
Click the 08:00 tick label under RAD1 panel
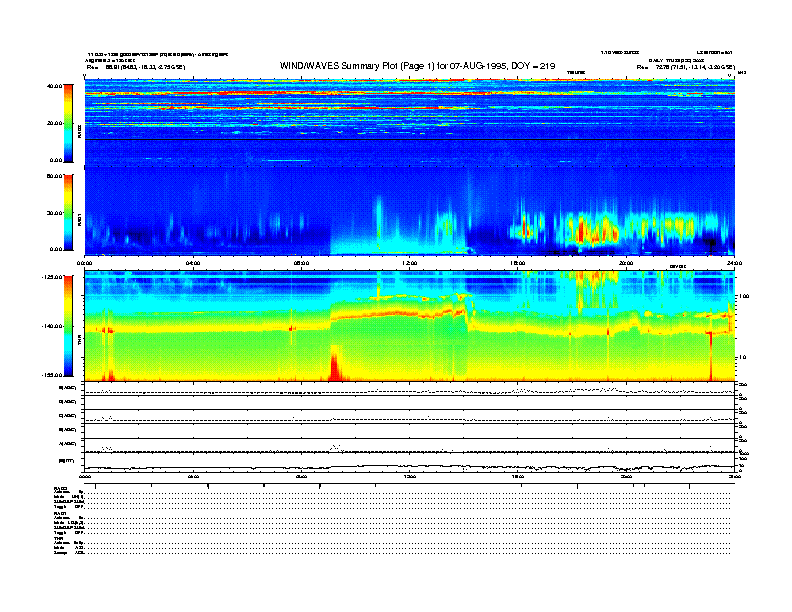point(302,263)
